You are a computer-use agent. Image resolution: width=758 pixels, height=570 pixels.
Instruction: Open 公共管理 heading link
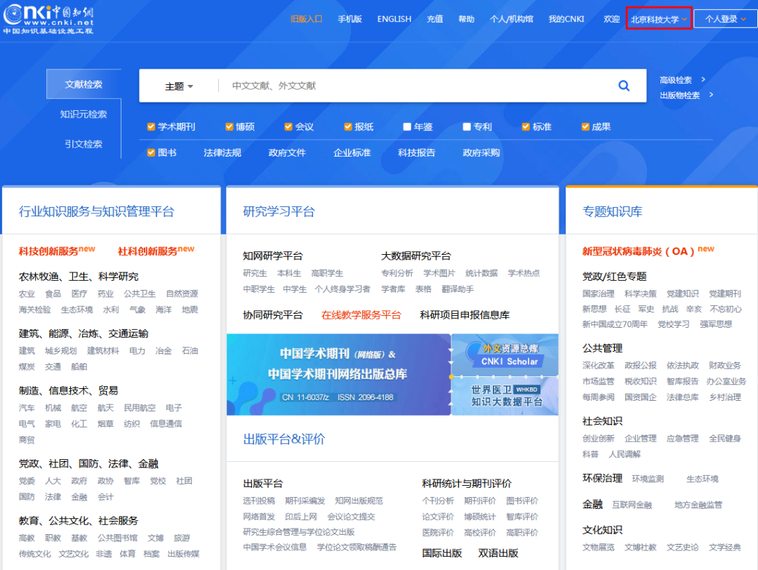tap(602, 348)
